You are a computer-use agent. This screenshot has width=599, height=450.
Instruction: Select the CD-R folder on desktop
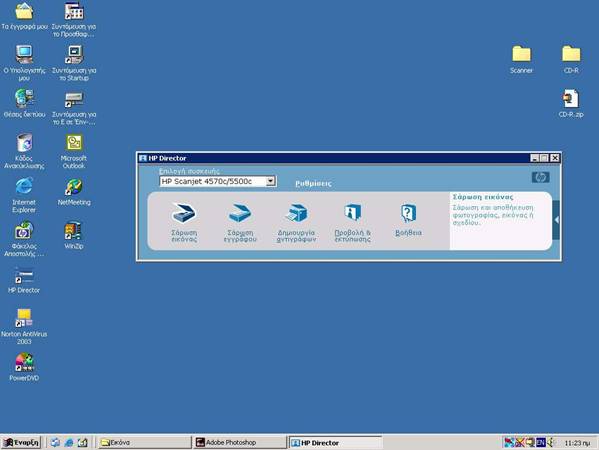click(571, 59)
